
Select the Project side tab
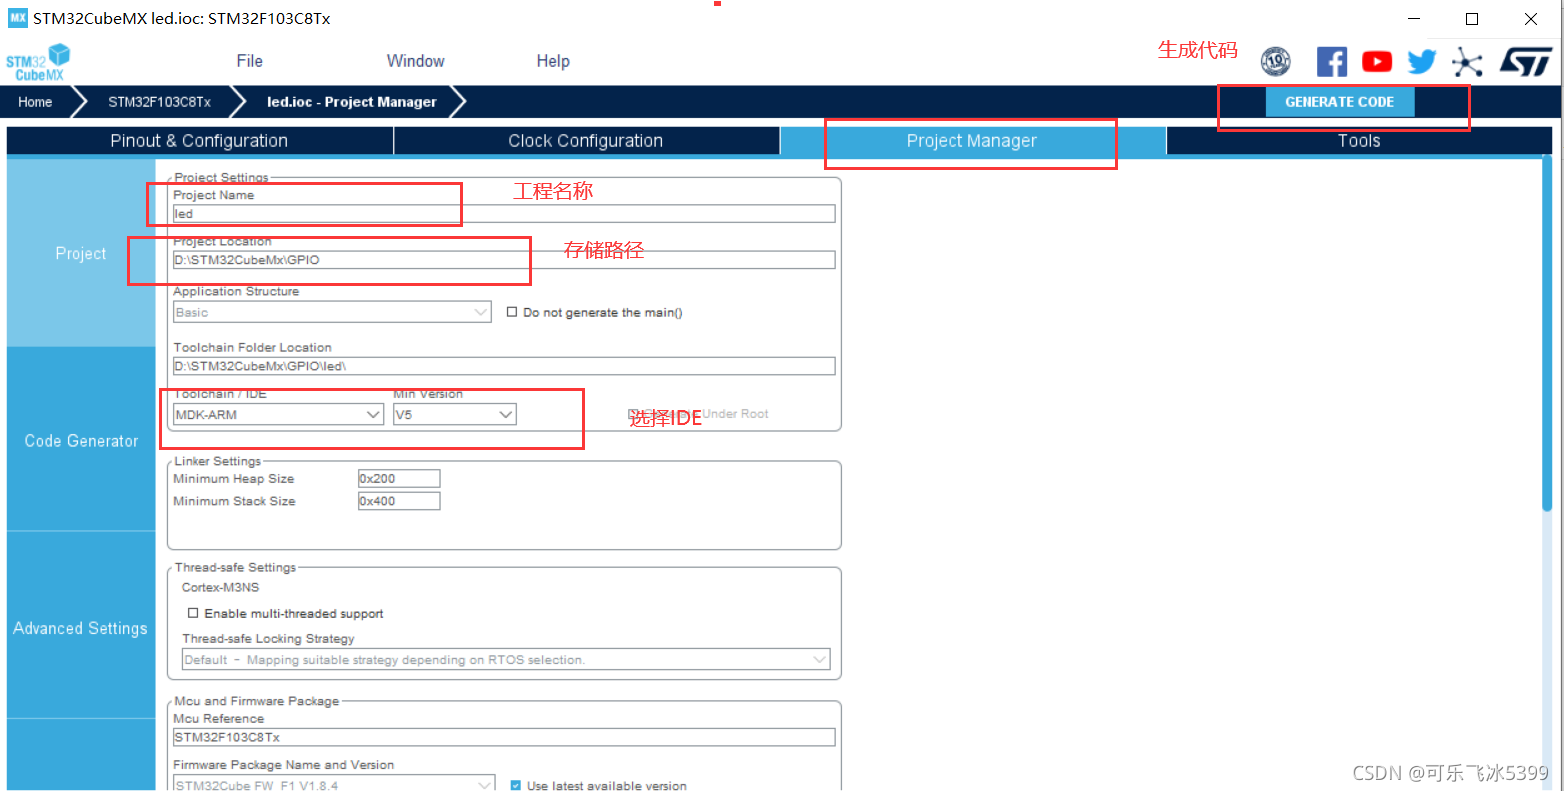click(x=81, y=253)
